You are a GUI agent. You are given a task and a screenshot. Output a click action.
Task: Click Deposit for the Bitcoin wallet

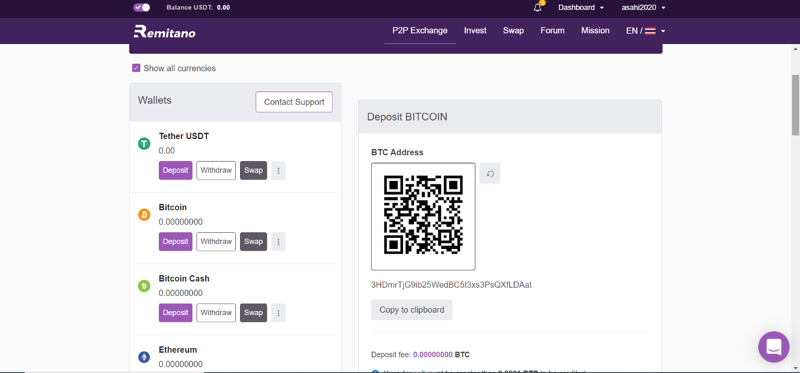[176, 241]
